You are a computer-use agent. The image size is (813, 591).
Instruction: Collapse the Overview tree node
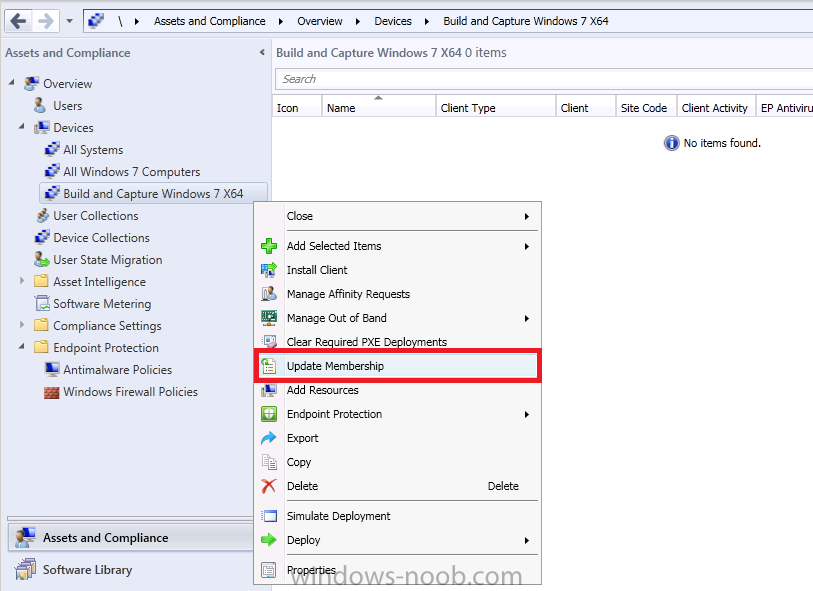11,82
